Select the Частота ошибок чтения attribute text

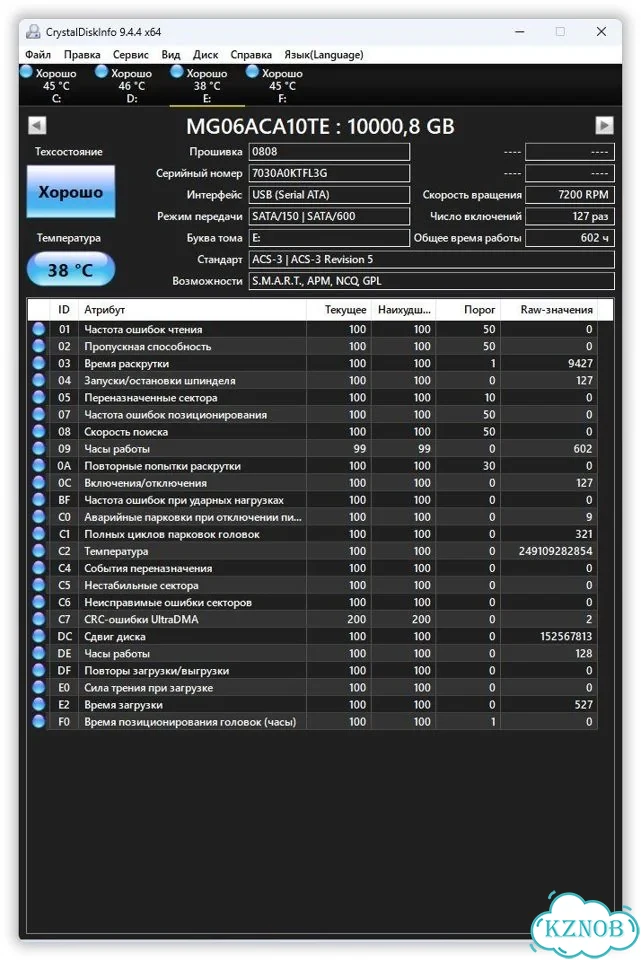[x=143, y=329]
